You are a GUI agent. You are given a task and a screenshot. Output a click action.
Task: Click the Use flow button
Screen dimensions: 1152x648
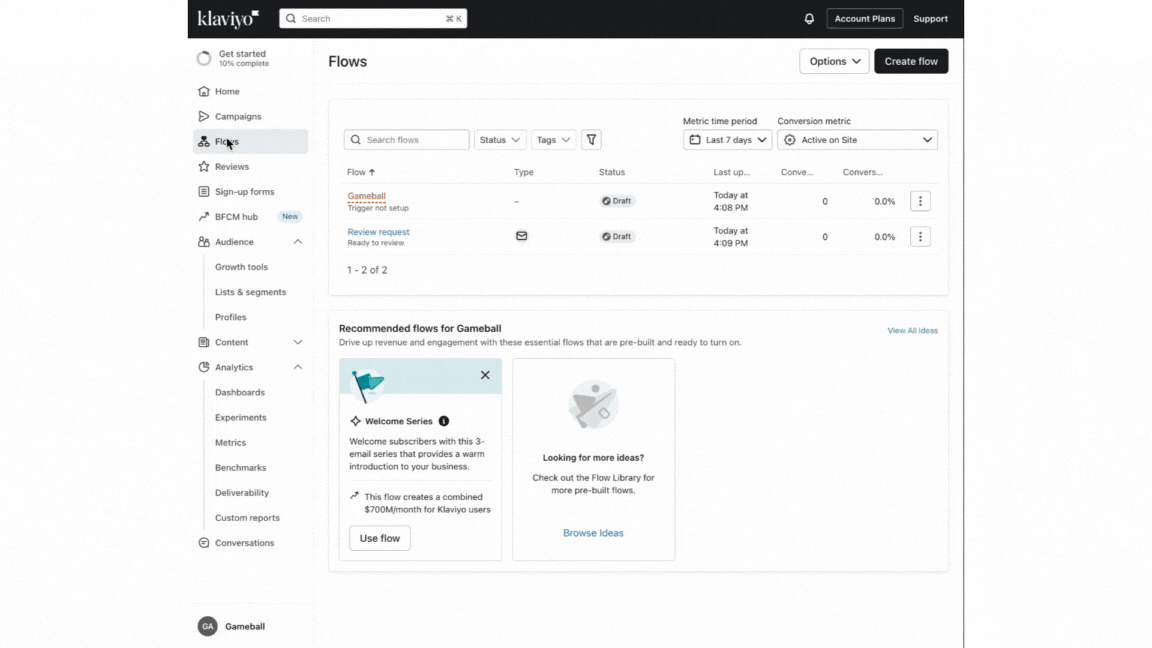tap(380, 538)
